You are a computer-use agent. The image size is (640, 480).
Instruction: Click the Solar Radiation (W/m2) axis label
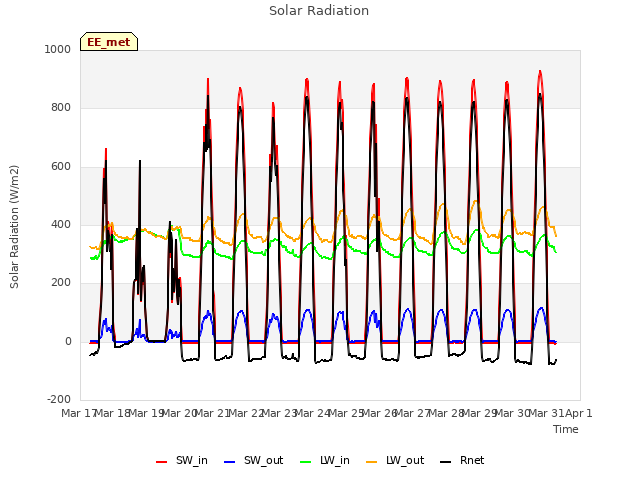pos(14,227)
